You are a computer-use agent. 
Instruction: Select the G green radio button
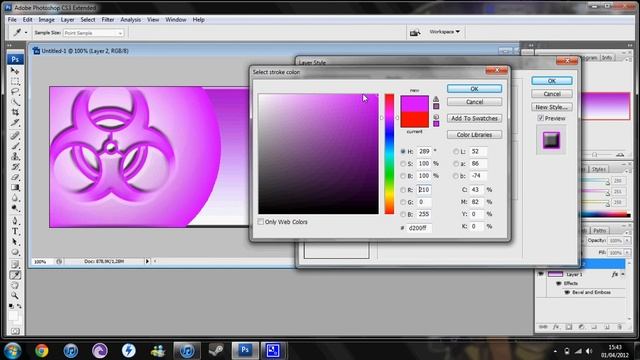point(403,202)
